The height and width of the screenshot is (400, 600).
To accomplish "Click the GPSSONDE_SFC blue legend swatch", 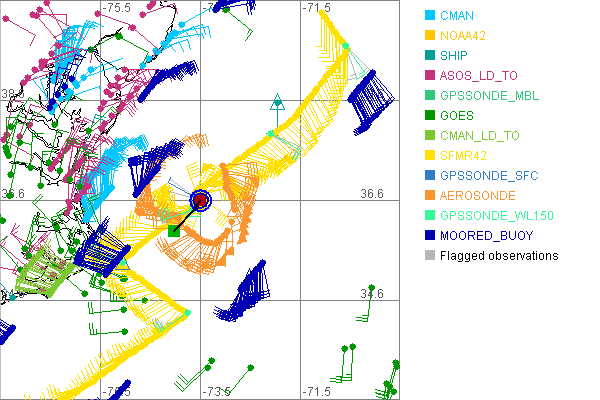I will 430,176.
